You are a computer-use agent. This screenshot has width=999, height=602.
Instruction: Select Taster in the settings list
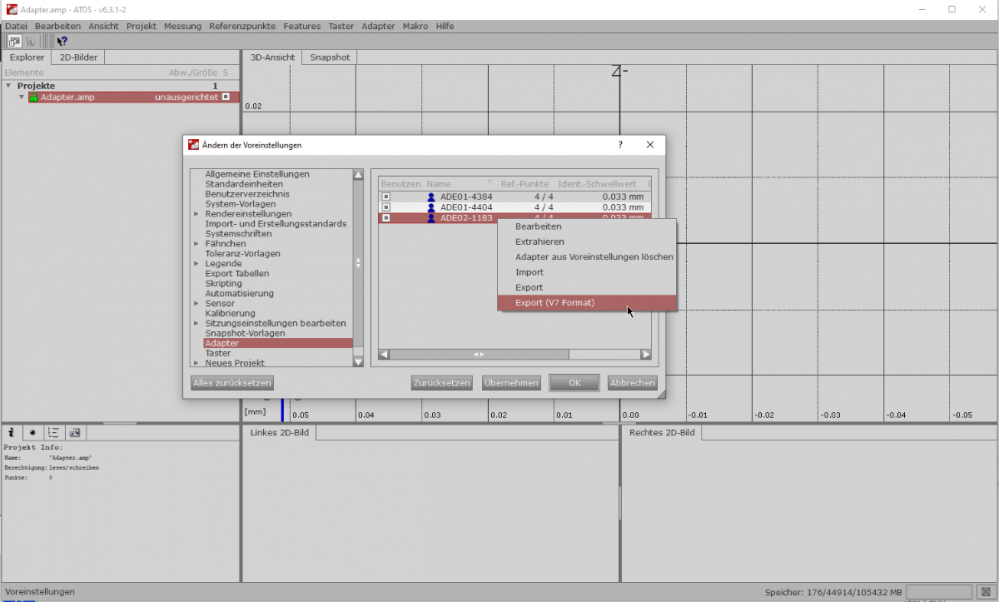click(x=218, y=353)
